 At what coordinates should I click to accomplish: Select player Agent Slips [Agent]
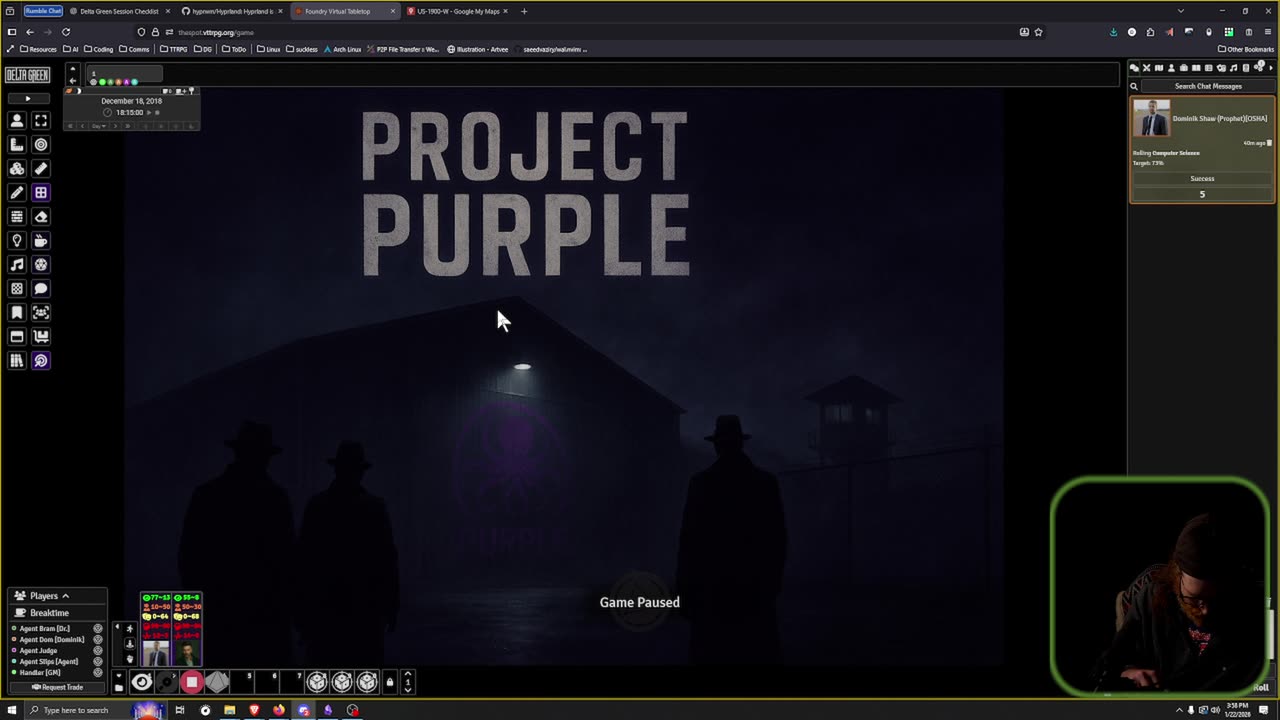[48, 662]
